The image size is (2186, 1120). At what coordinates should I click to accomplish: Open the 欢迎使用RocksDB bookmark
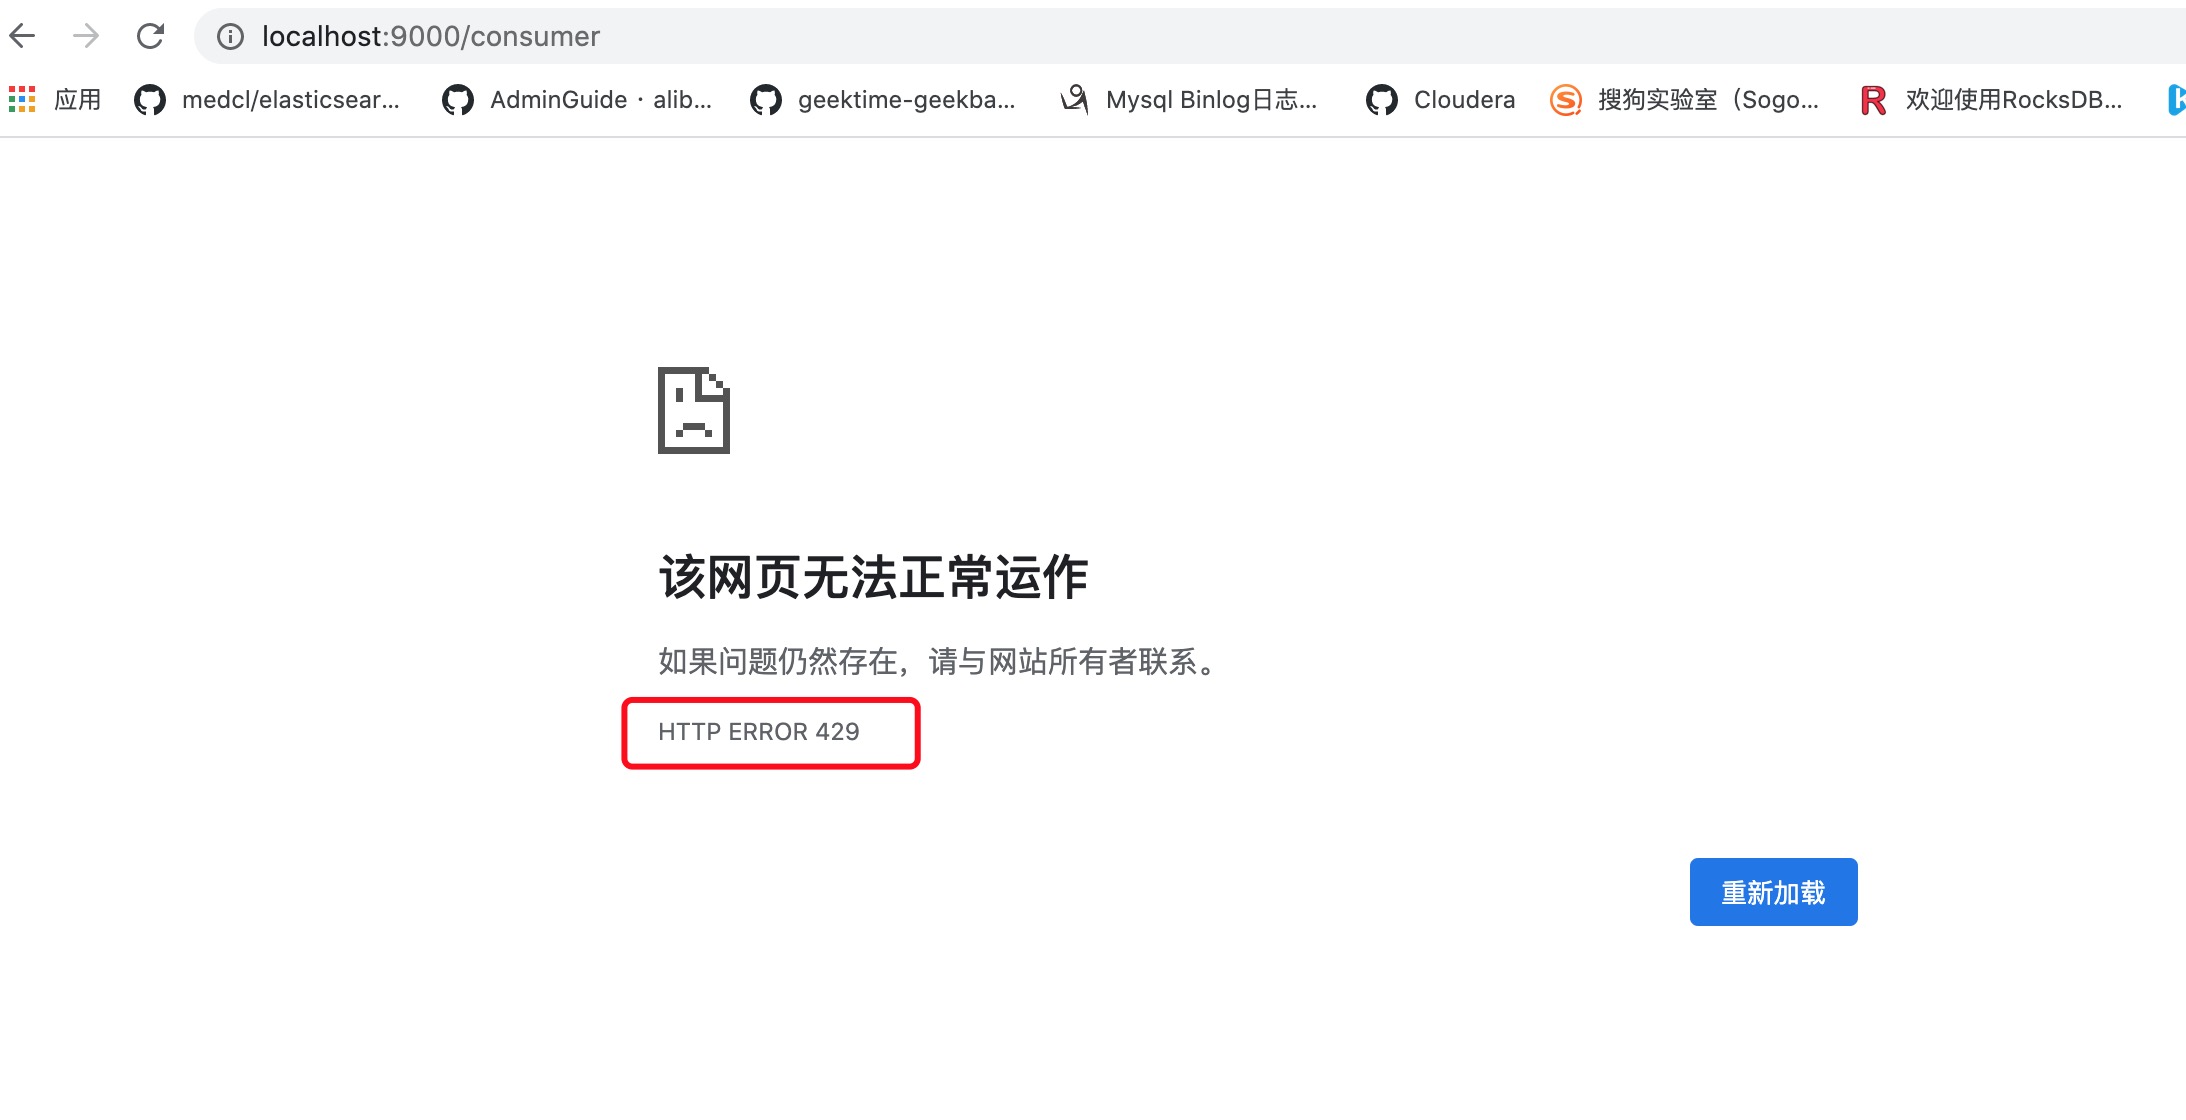click(1991, 99)
